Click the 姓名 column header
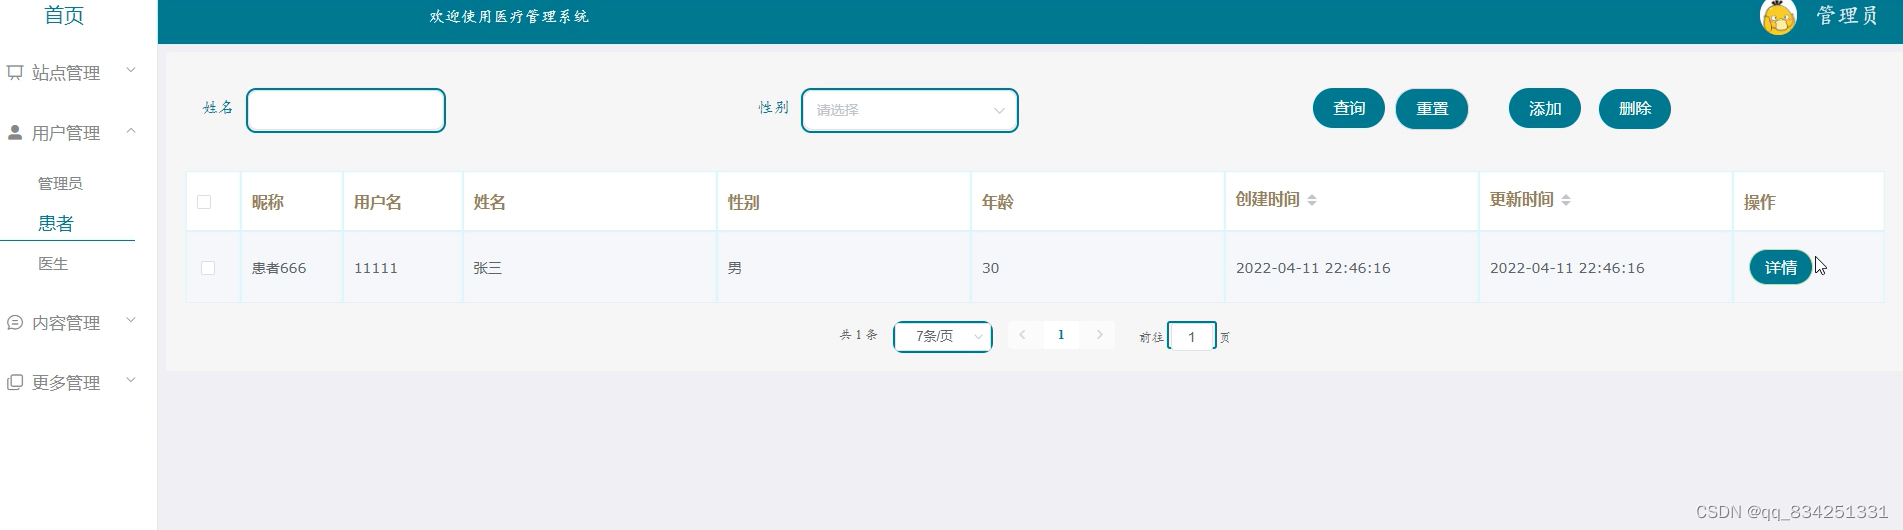 click(x=490, y=202)
